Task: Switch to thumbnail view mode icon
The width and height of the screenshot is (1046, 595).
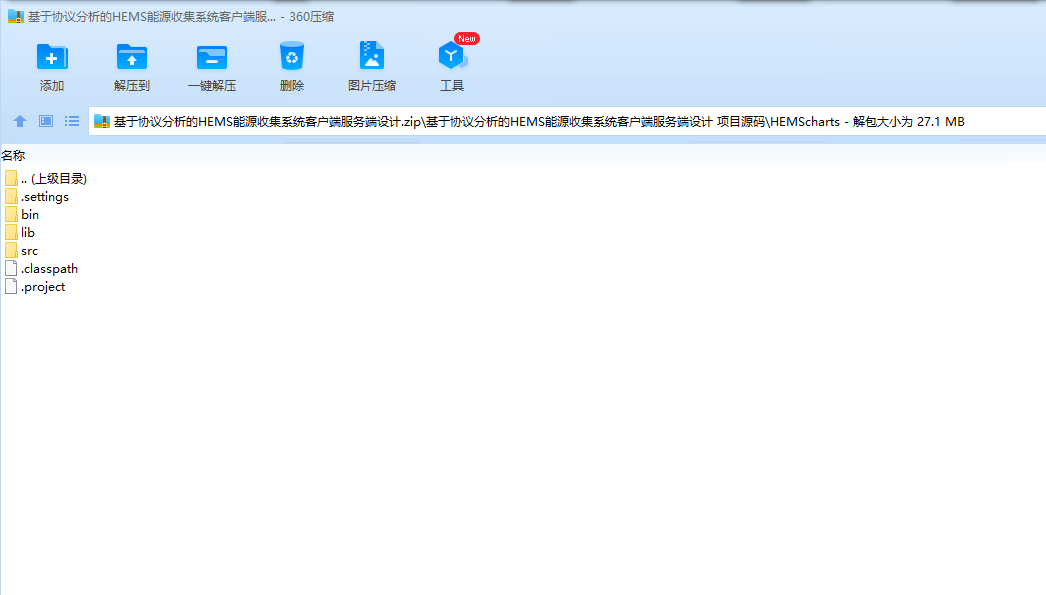Action: (x=46, y=121)
